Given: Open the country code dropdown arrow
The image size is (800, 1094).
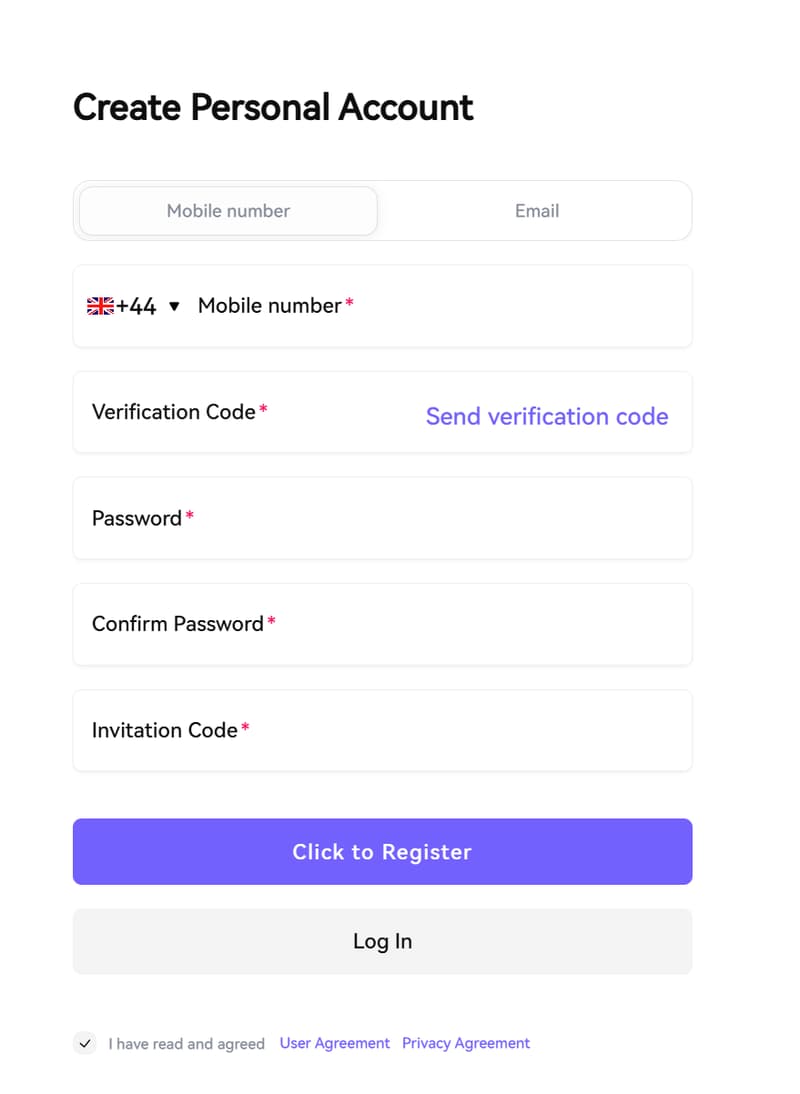Looking at the screenshot, I should (x=174, y=307).
